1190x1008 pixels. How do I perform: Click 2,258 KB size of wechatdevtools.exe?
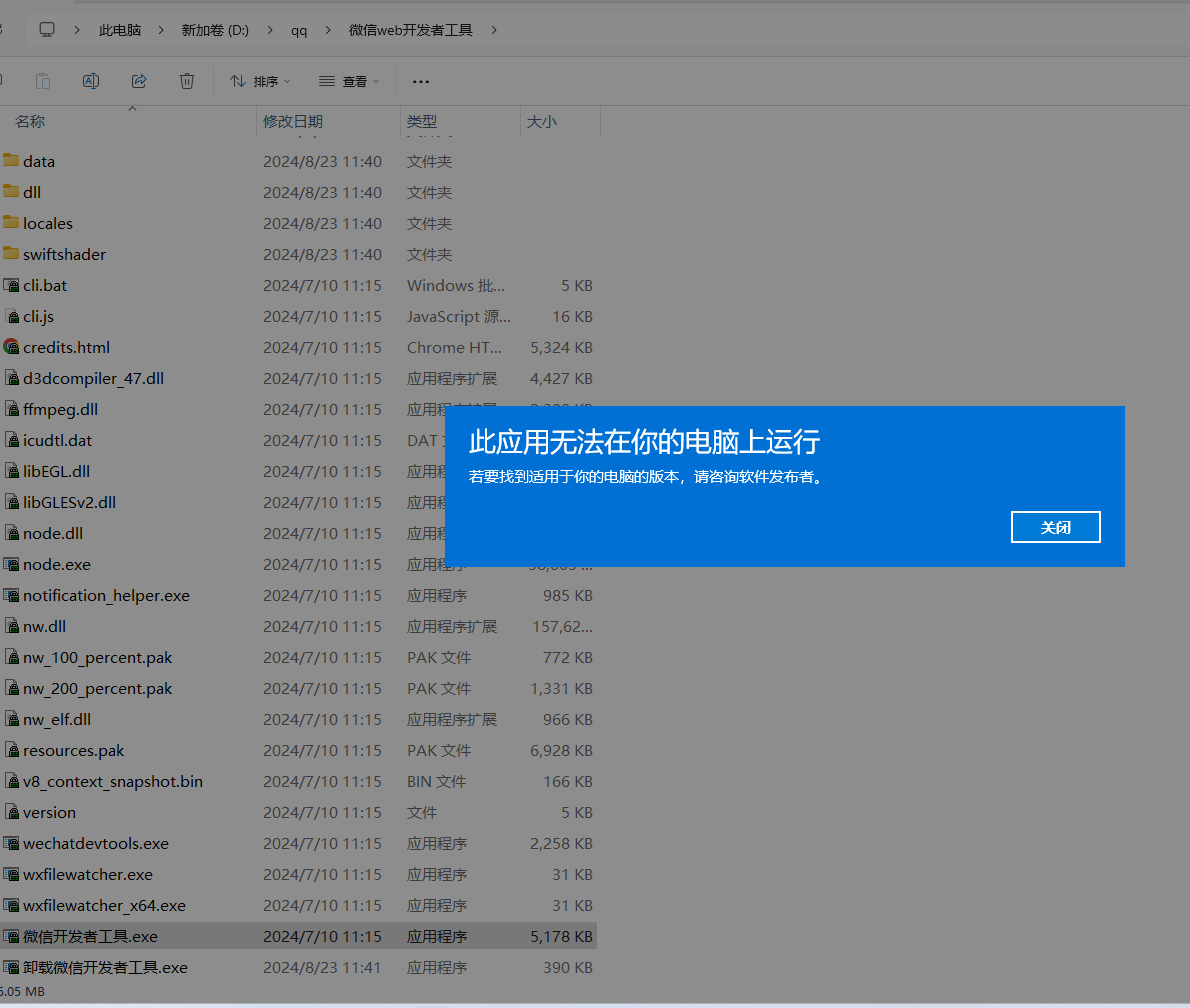click(x=561, y=844)
